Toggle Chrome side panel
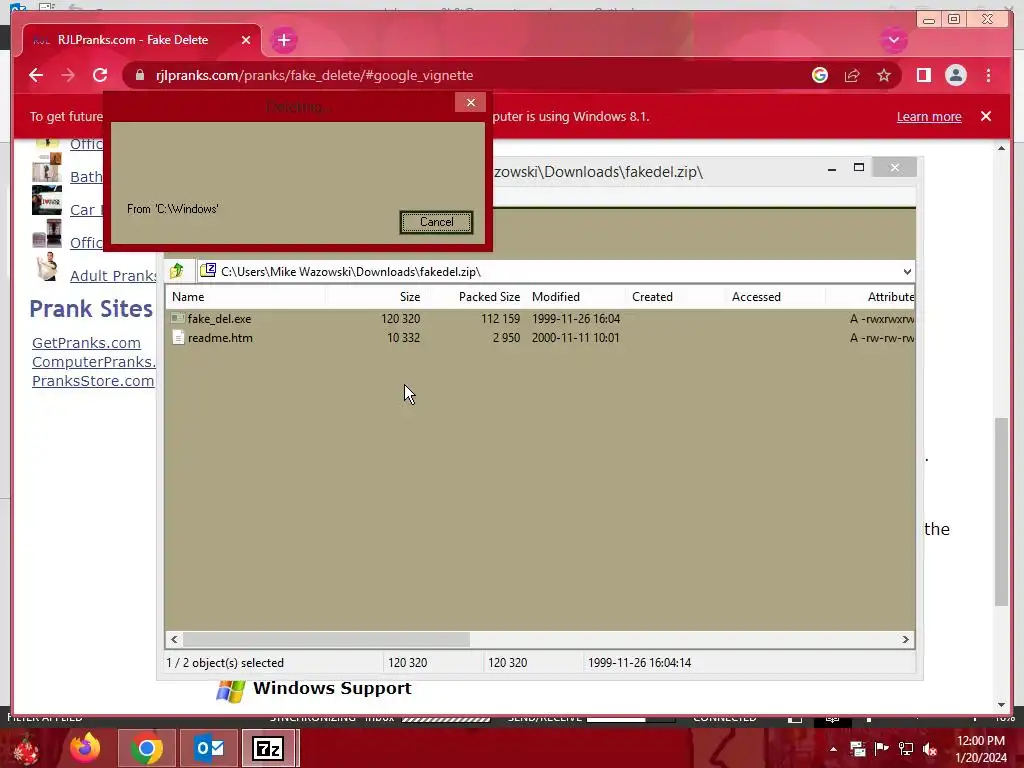 923,75
